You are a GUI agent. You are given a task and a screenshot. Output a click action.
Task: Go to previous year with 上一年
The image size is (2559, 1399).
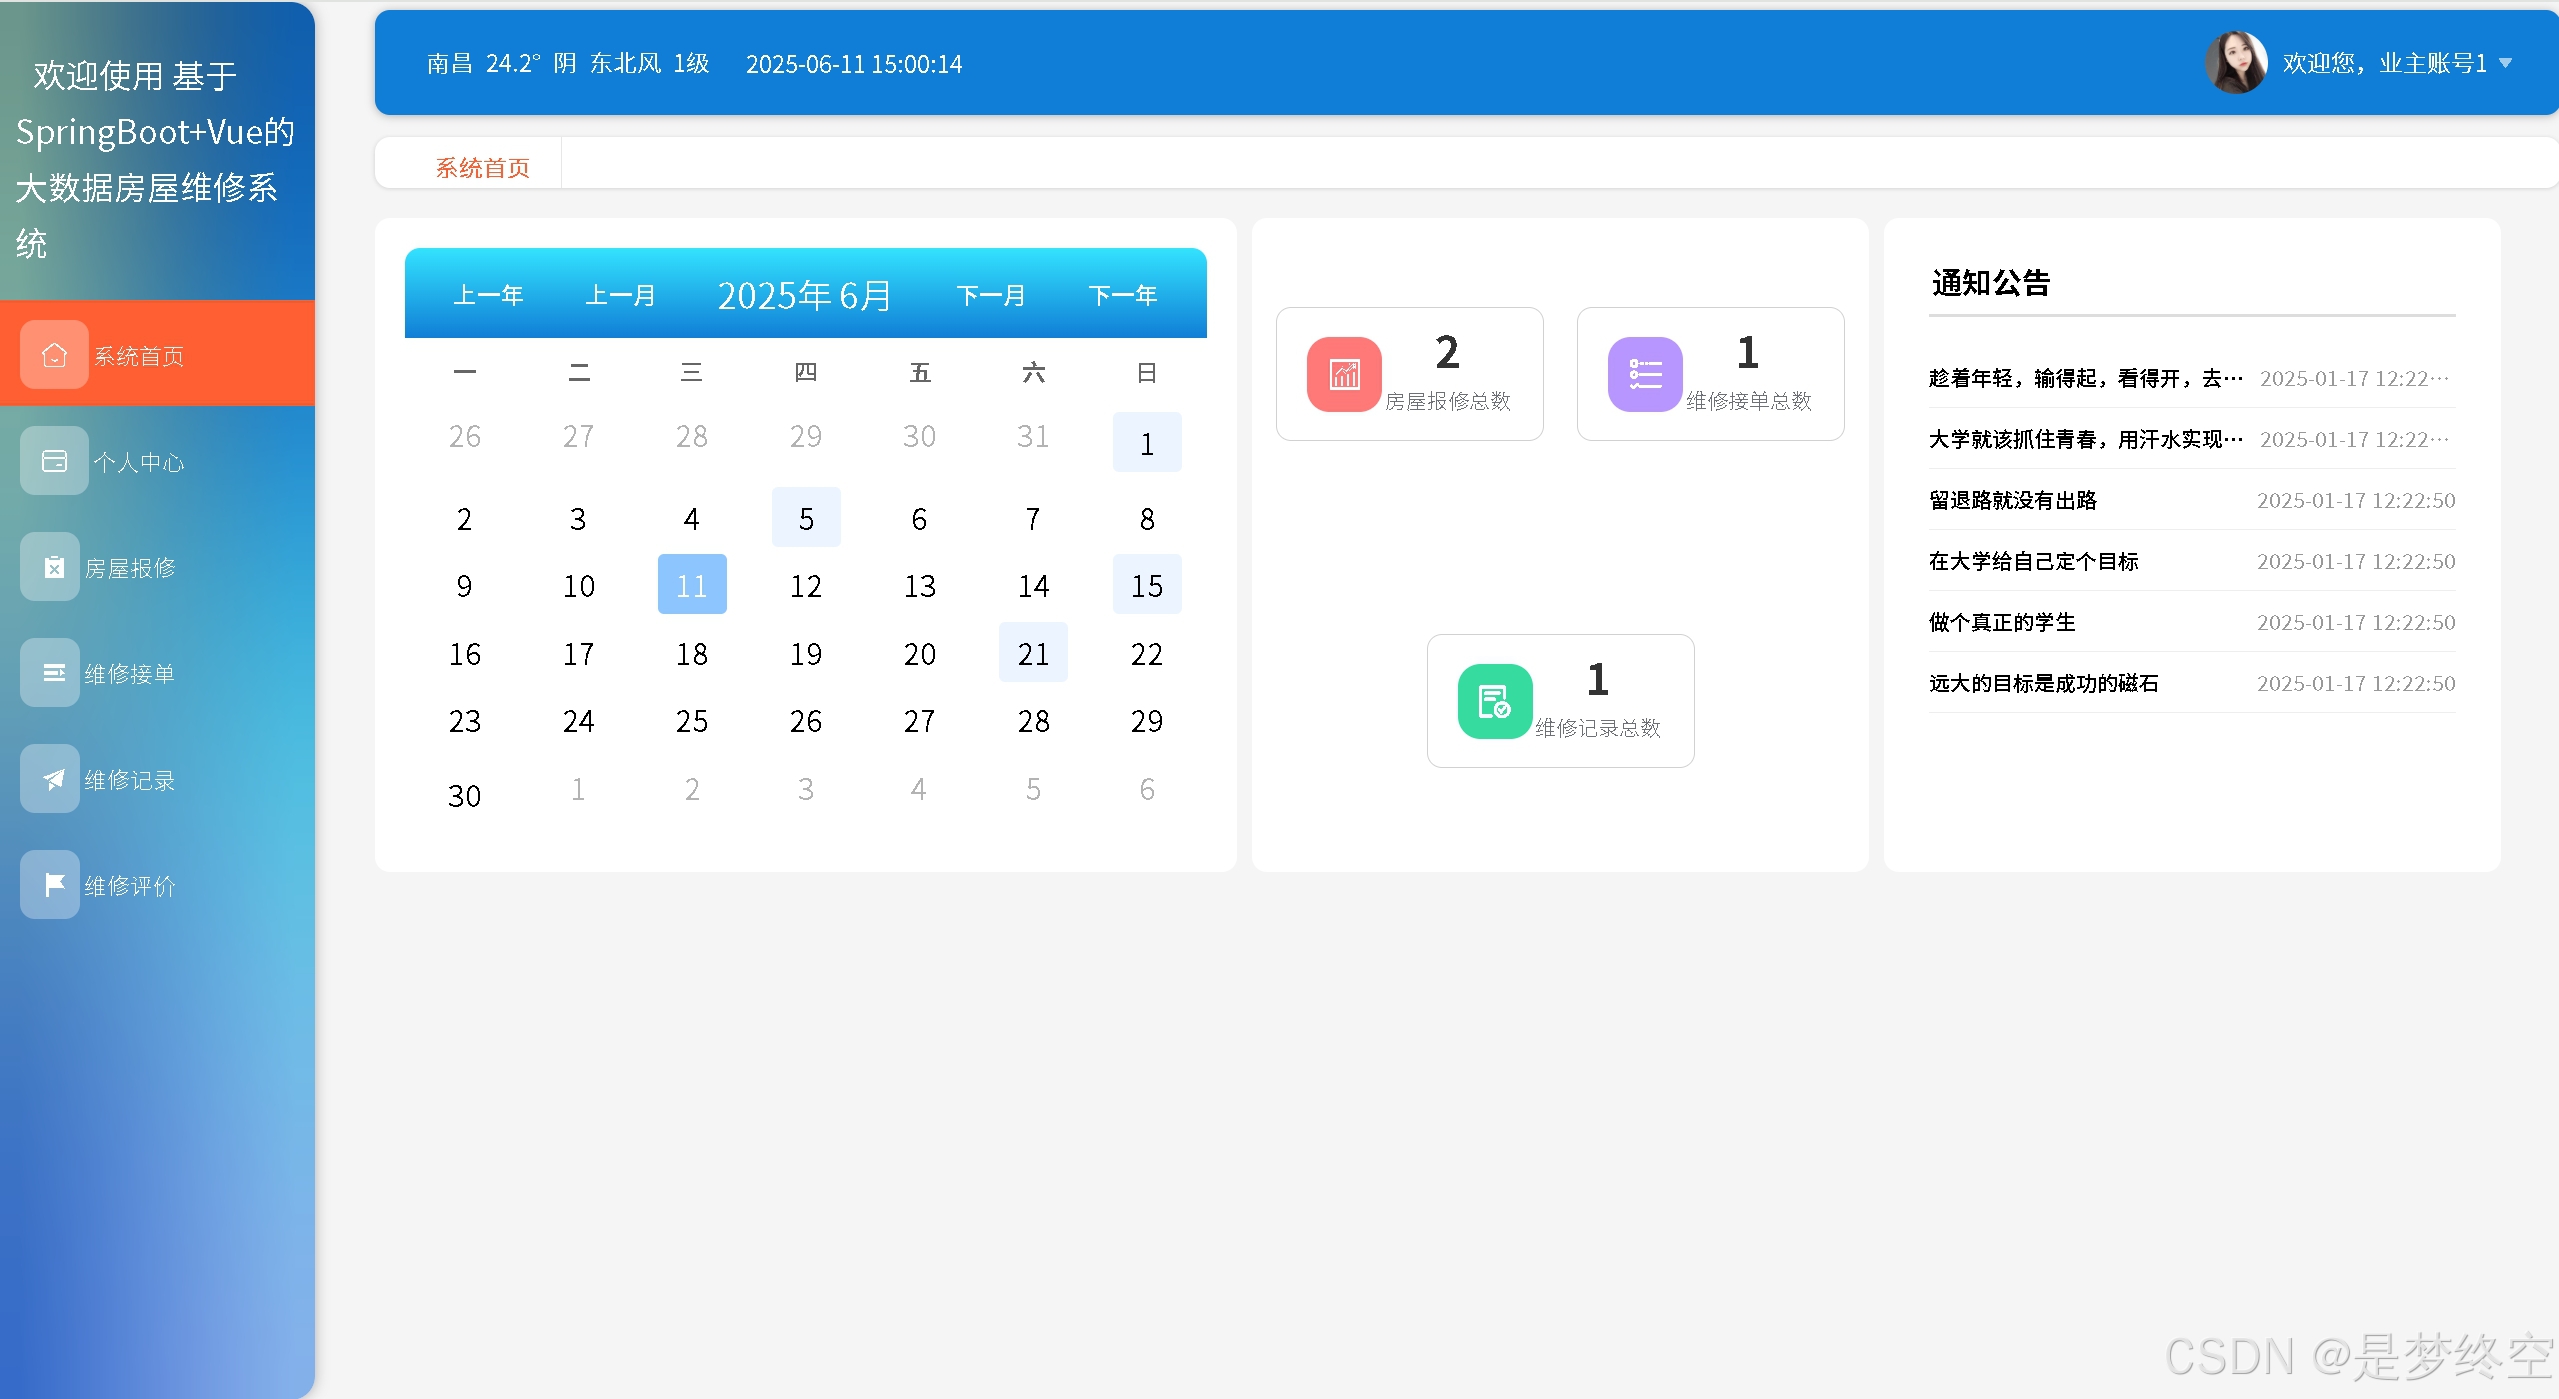[x=488, y=295]
